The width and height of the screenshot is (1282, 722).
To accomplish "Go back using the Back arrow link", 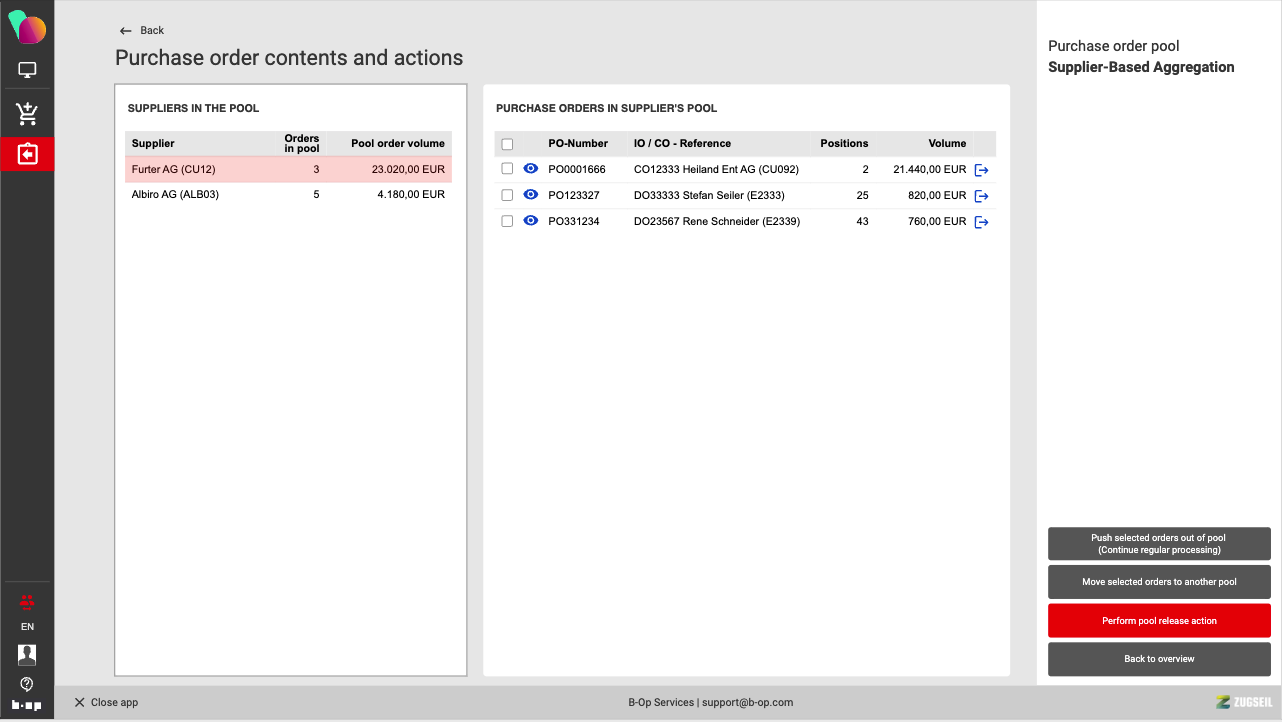I will pos(141,31).
